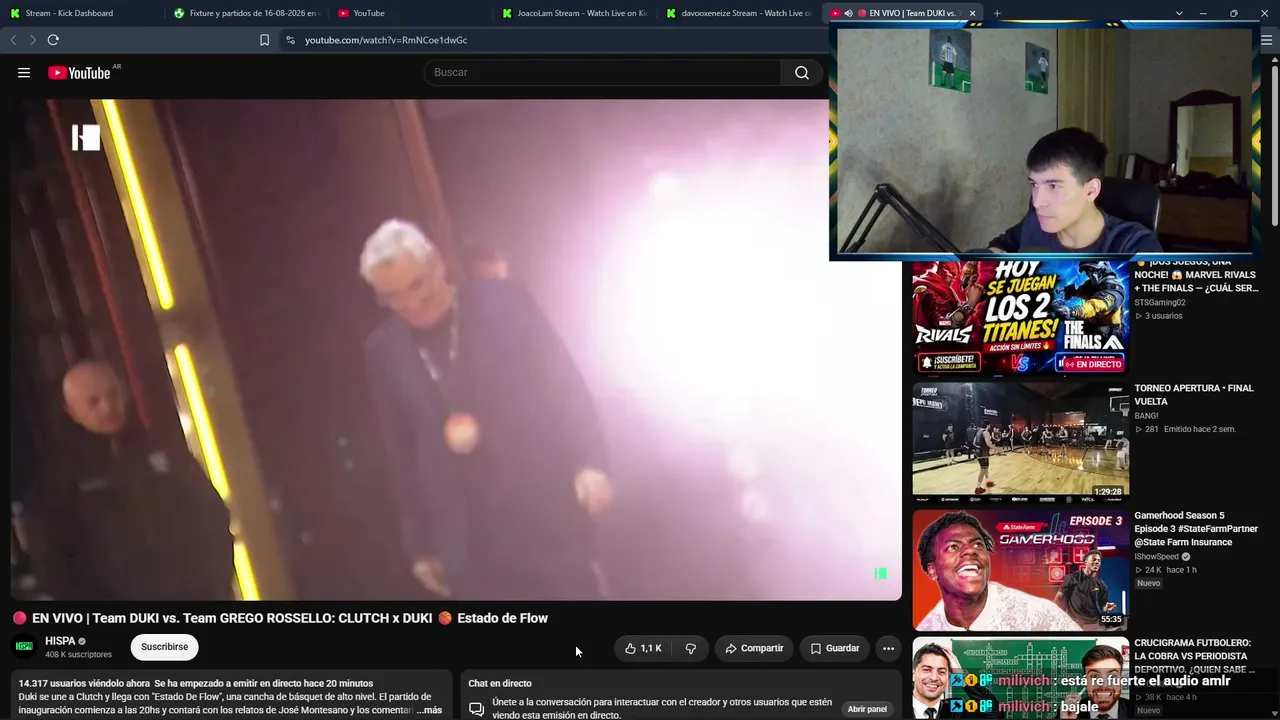Like the video with thumbs up
Screen dimensions: 1280x720
pos(643,648)
